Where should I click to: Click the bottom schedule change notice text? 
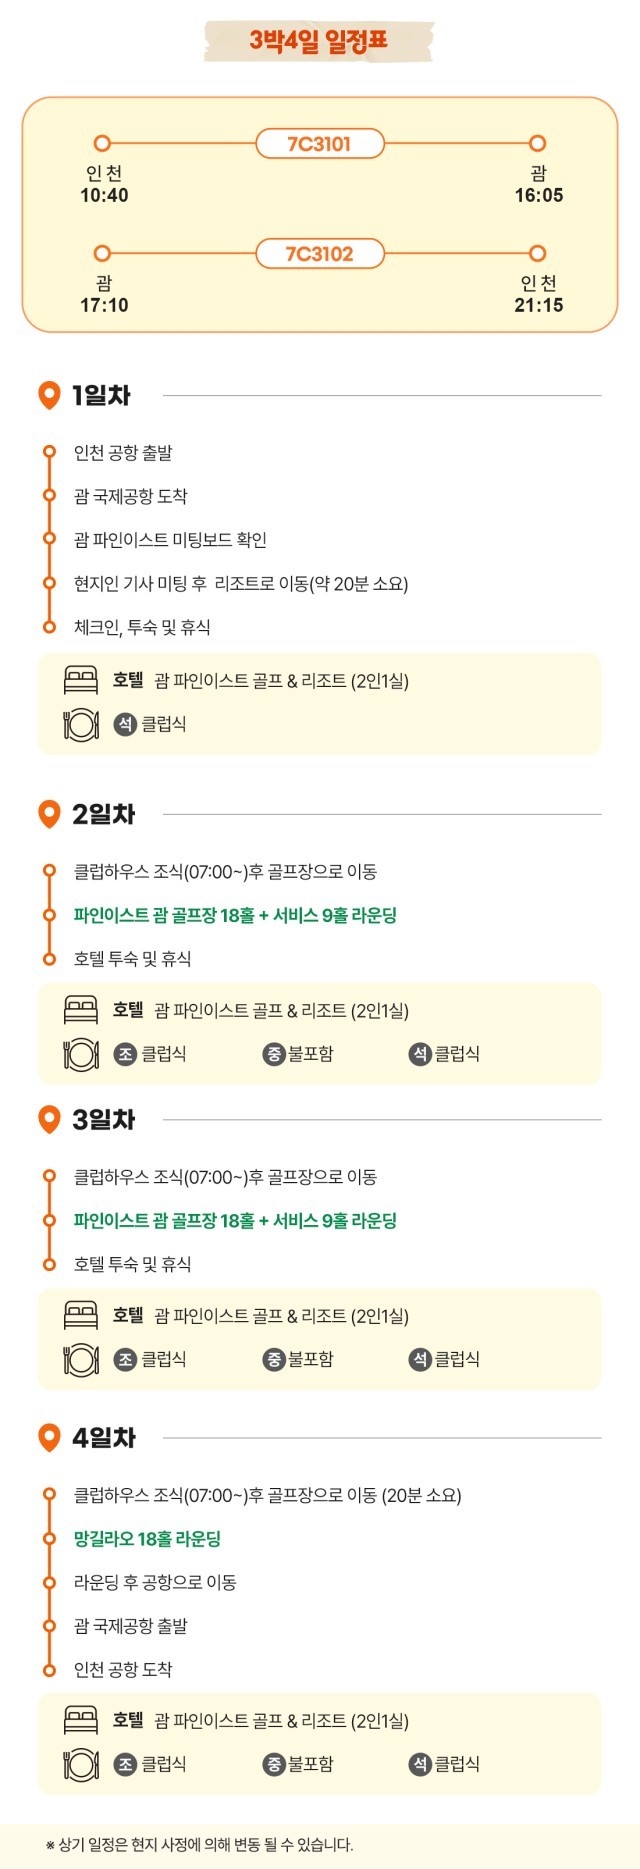click(x=200, y=1845)
